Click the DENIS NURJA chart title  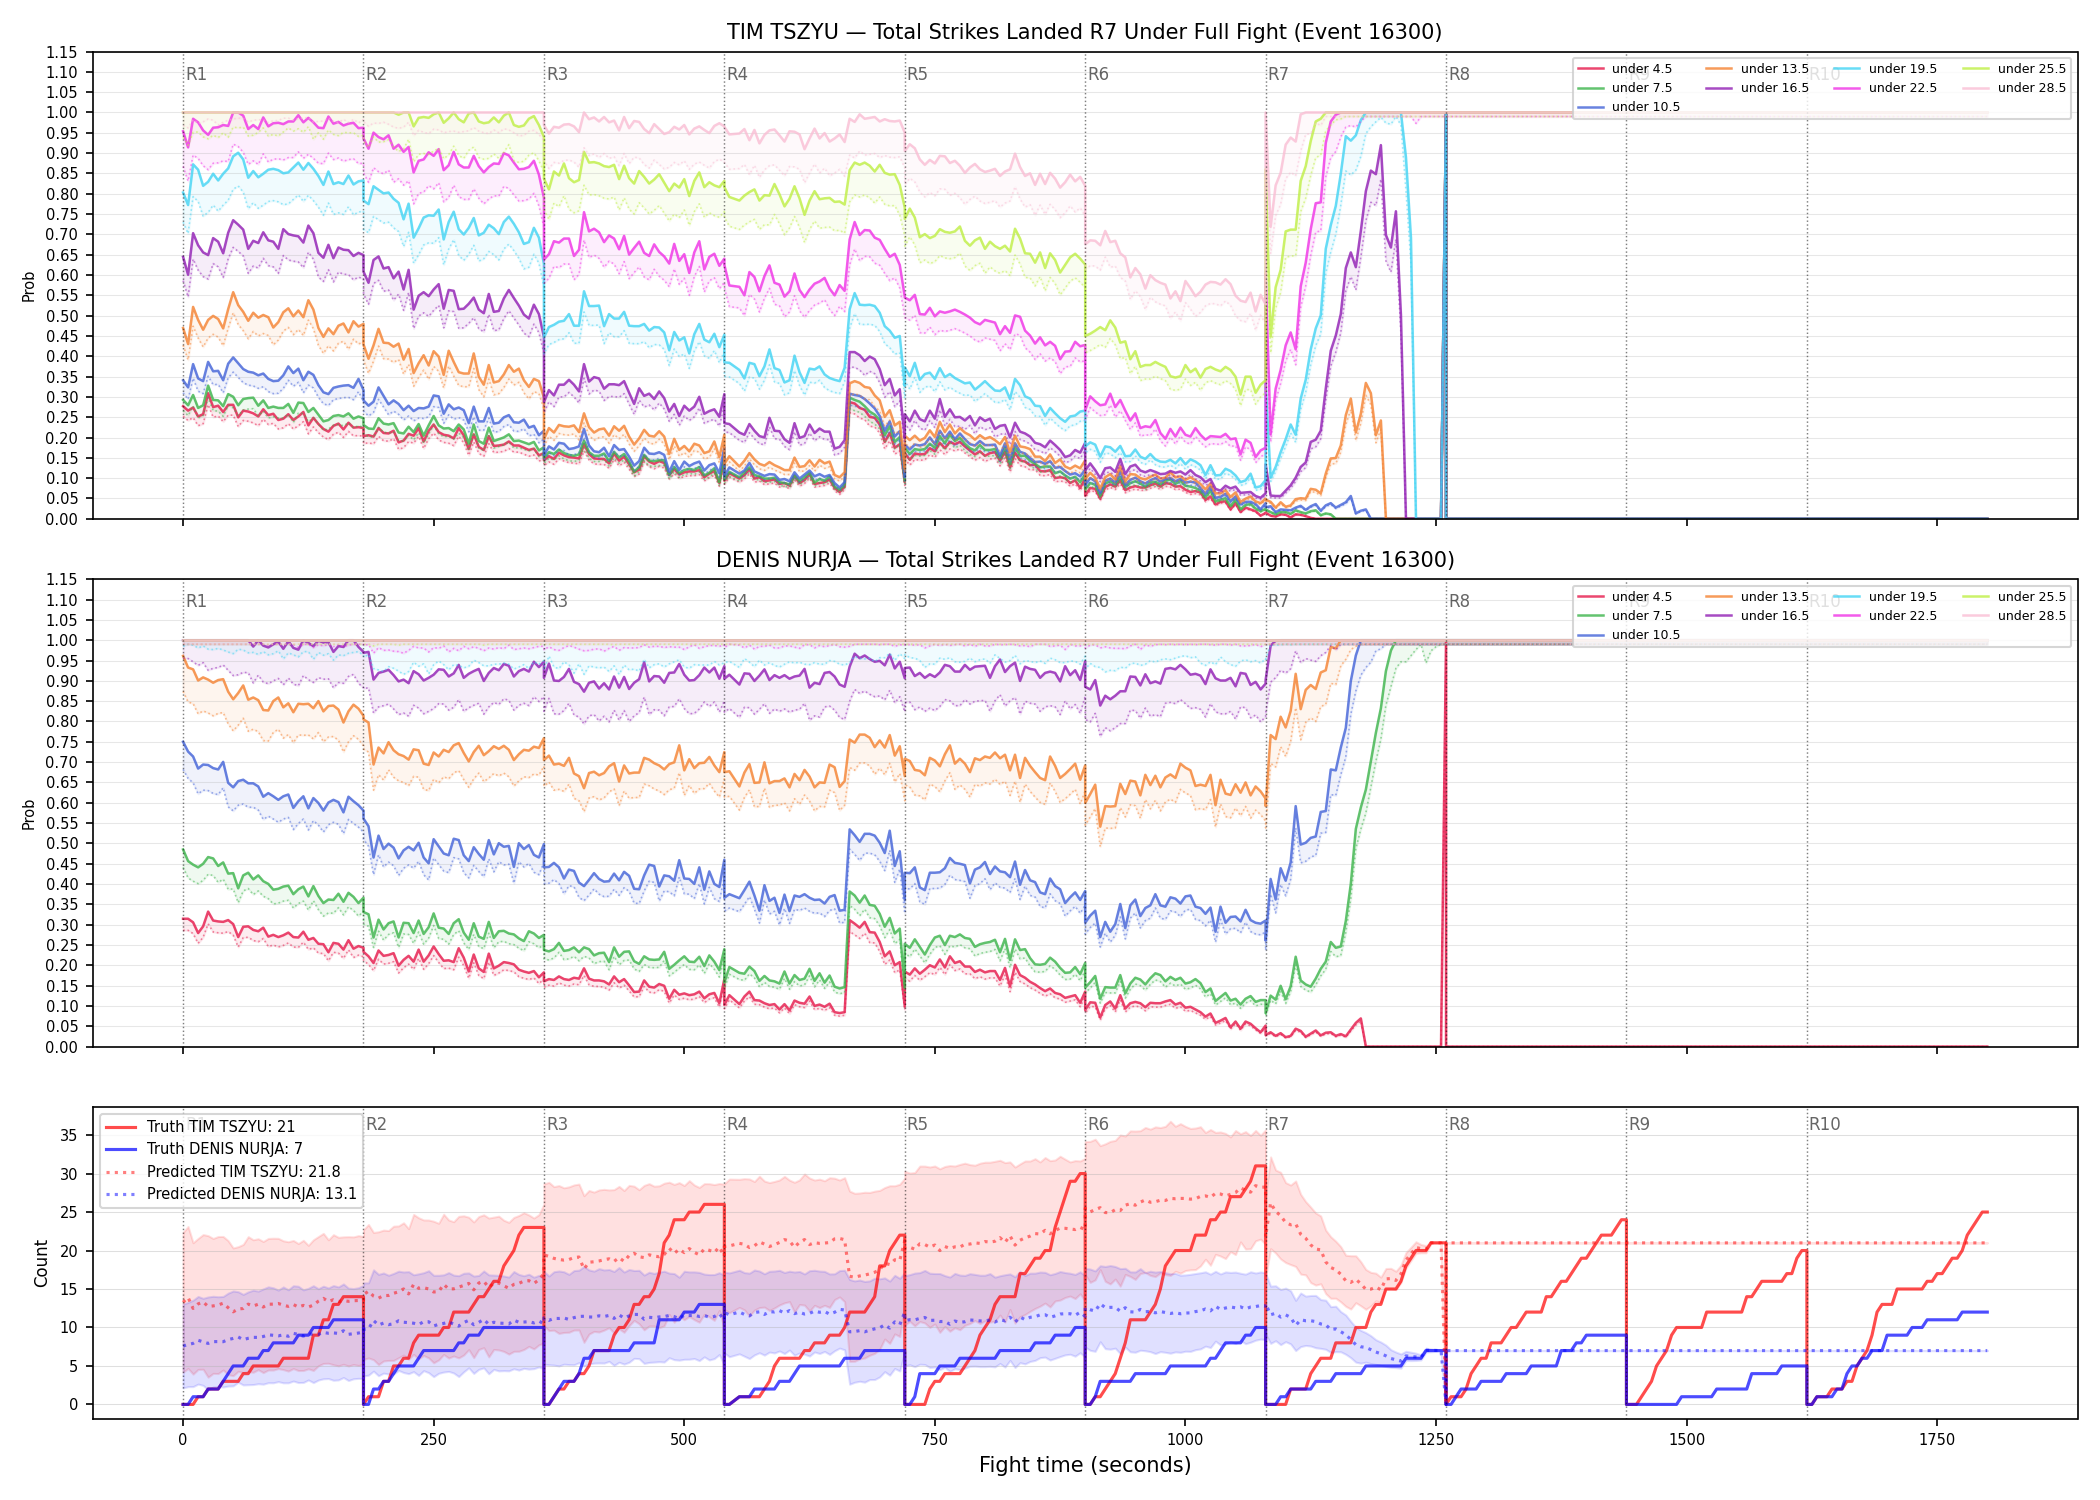pyautogui.click(x=1085, y=560)
